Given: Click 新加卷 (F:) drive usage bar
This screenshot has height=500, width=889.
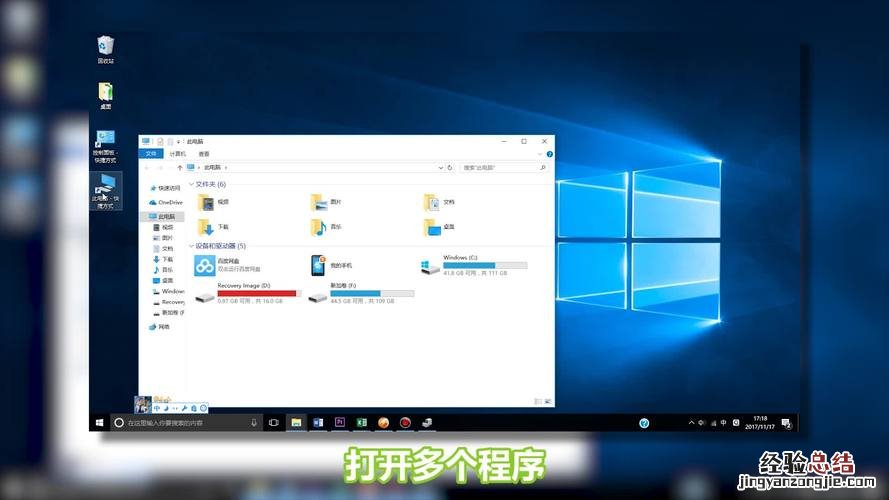Looking at the screenshot, I should tap(372, 294).
